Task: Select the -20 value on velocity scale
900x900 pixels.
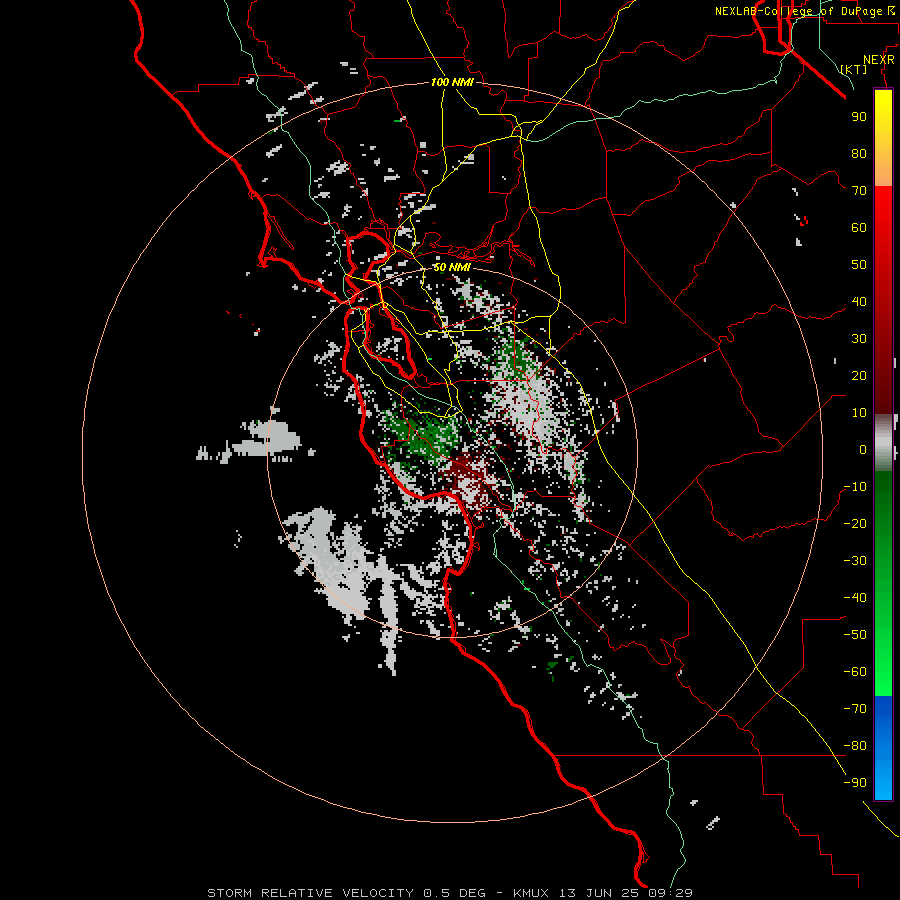Action: [x=855, y=523]
